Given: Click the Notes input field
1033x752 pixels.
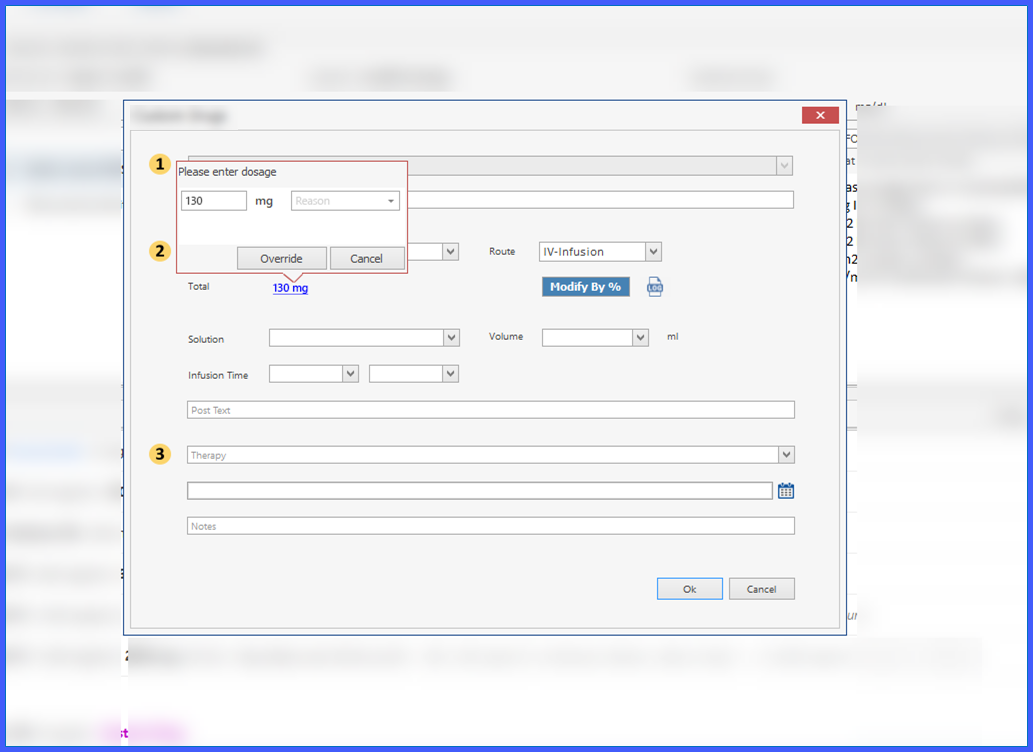Looking at the screenshot, I should click(491, 526).
